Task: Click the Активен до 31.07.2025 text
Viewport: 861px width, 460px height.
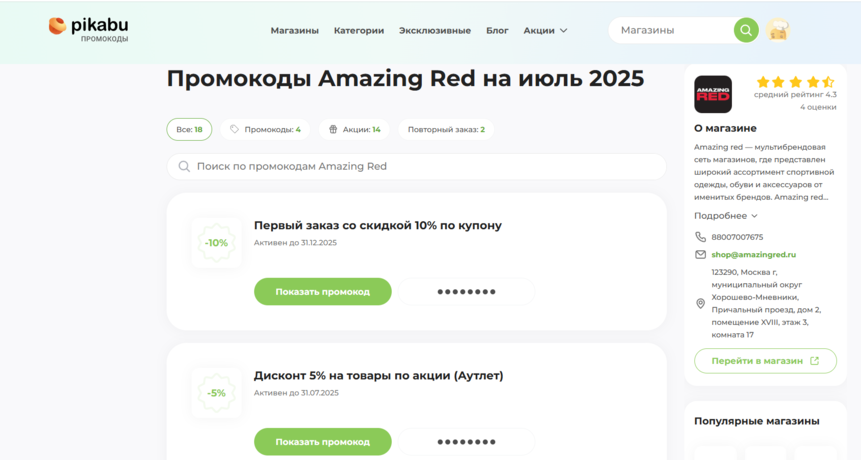Action: [x=296, y=393]
